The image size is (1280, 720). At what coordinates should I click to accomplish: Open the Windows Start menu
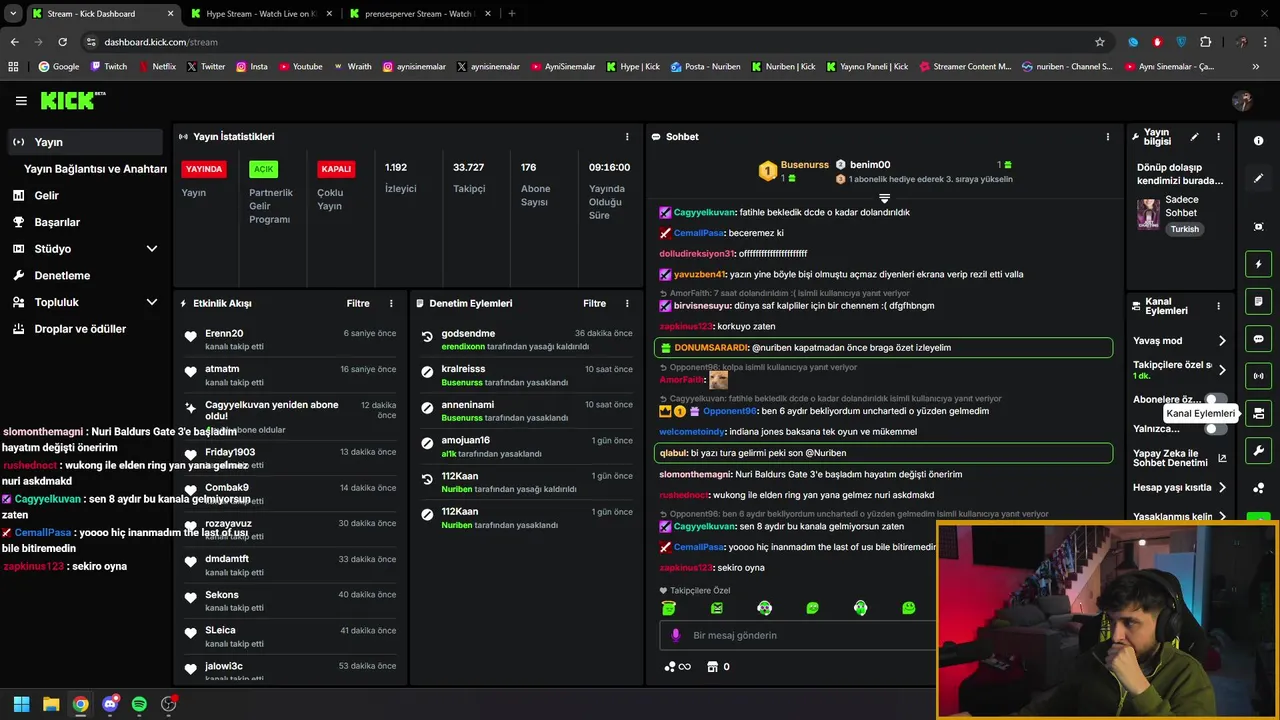[x=21, y=704]
